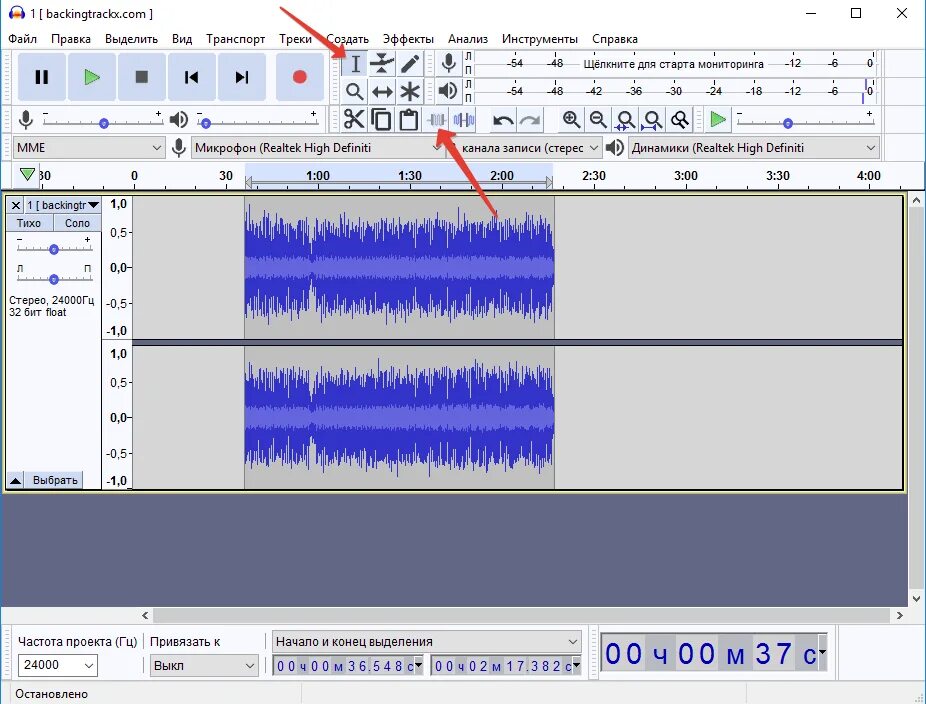Image resolution: width=926 pixels, height=704 pixels.
Task: Open the recording channels dropdown
Action: 524,148
